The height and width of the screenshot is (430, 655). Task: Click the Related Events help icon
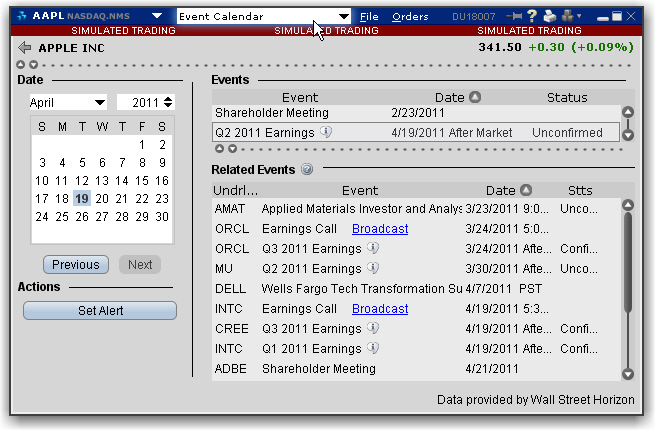click(x=307, y=169)
